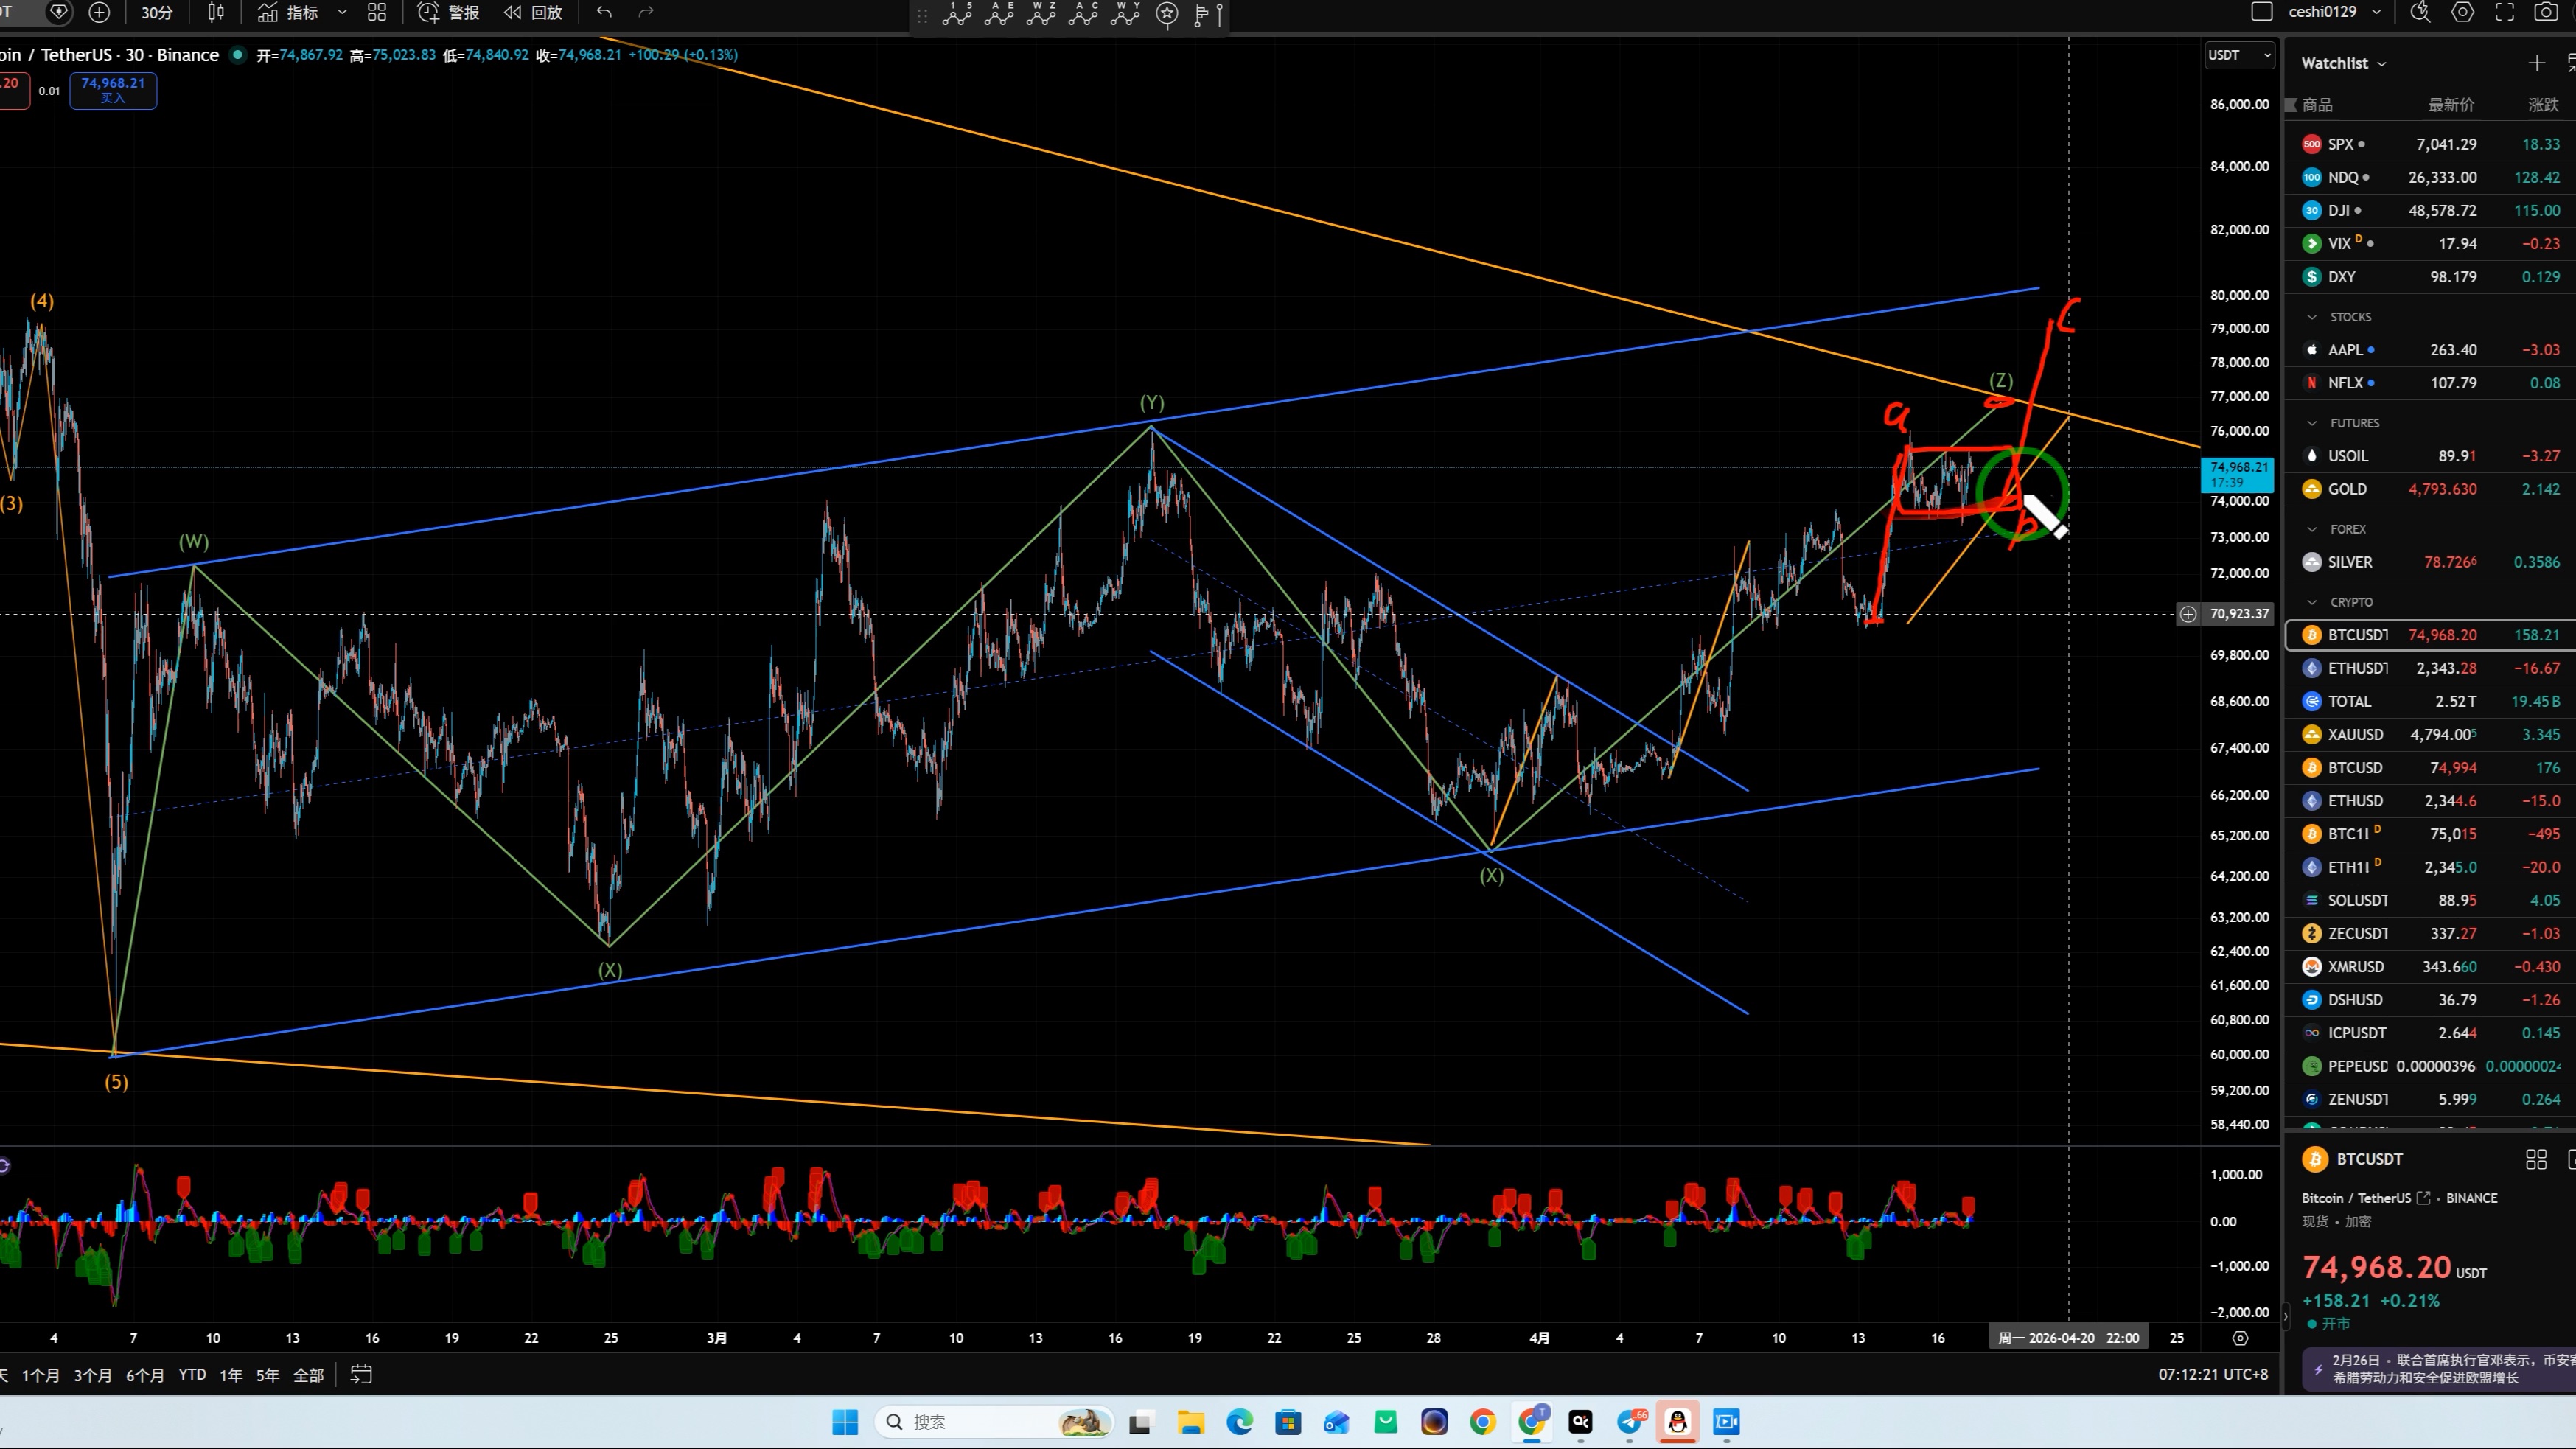Open the add symbol compare plus icon
The image size is (2576, 1449).
pos(99,13)
